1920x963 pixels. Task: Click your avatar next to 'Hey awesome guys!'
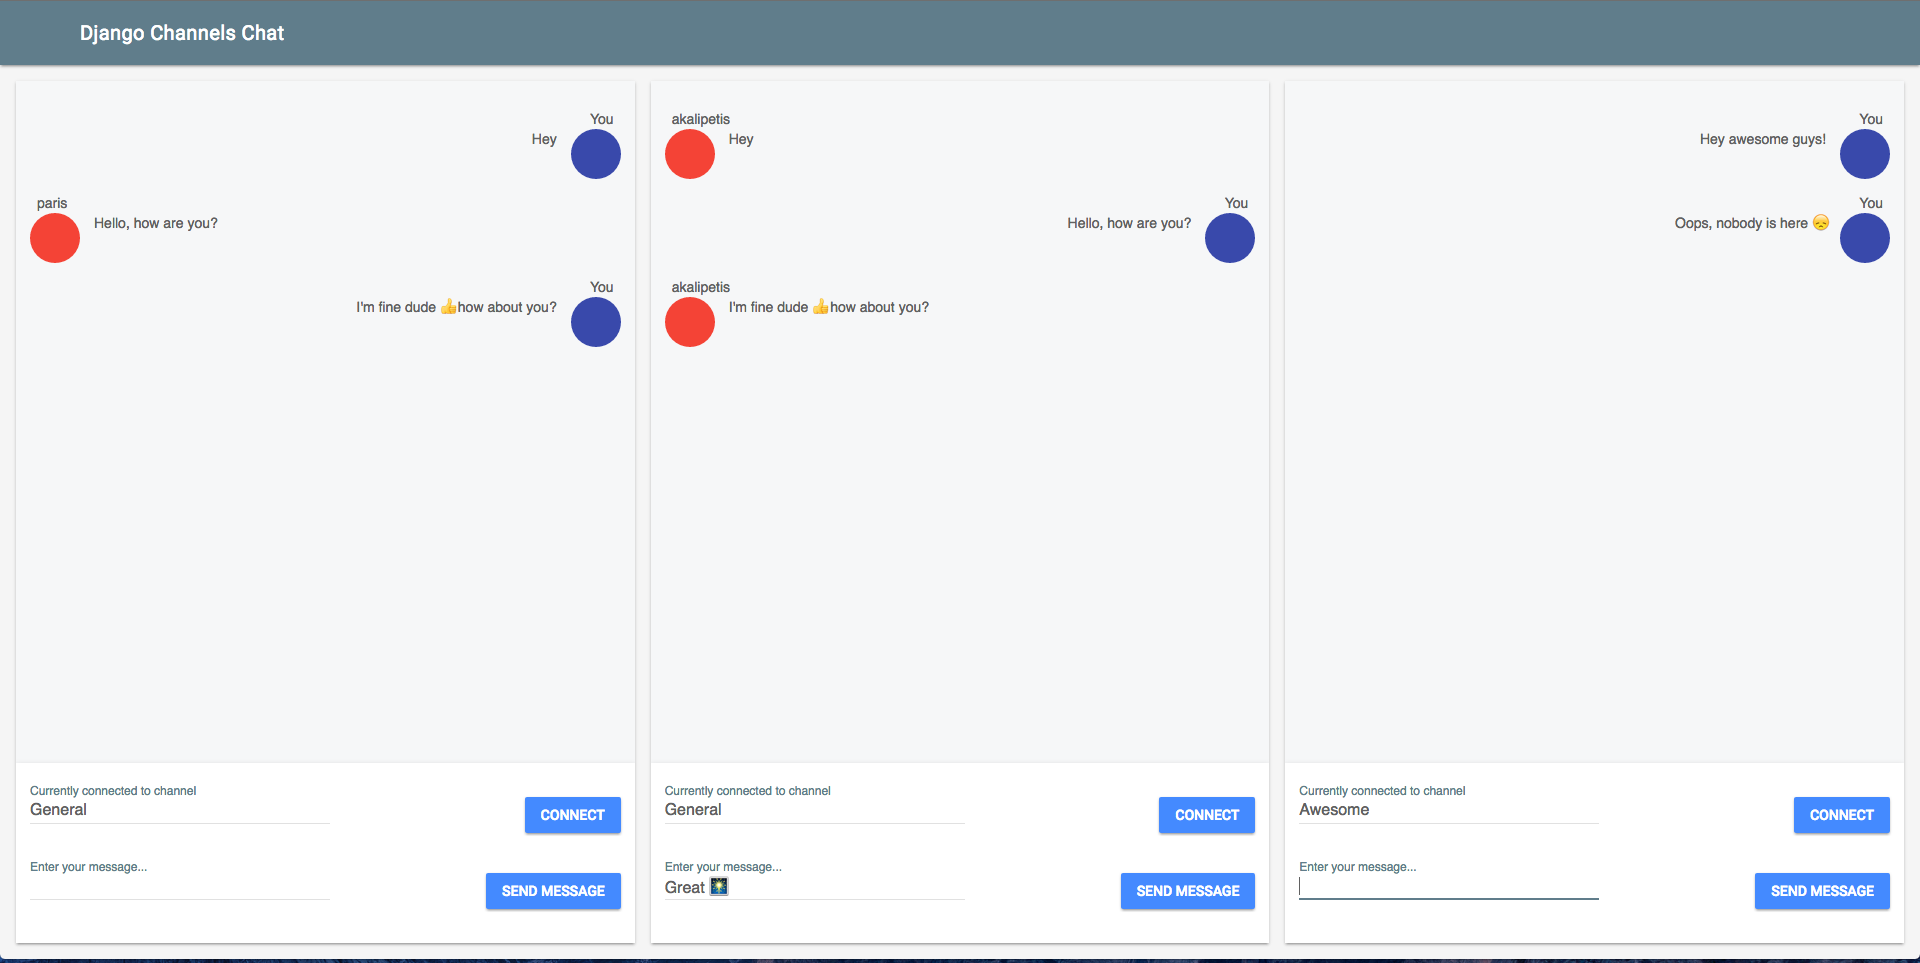tap(1864, 154)
